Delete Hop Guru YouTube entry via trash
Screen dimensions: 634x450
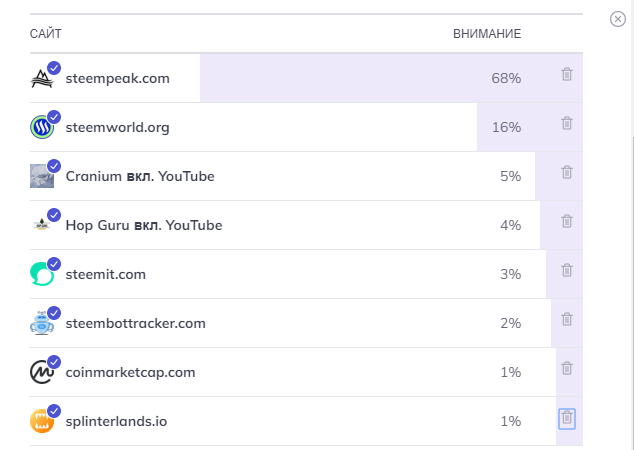pos(567,222)
